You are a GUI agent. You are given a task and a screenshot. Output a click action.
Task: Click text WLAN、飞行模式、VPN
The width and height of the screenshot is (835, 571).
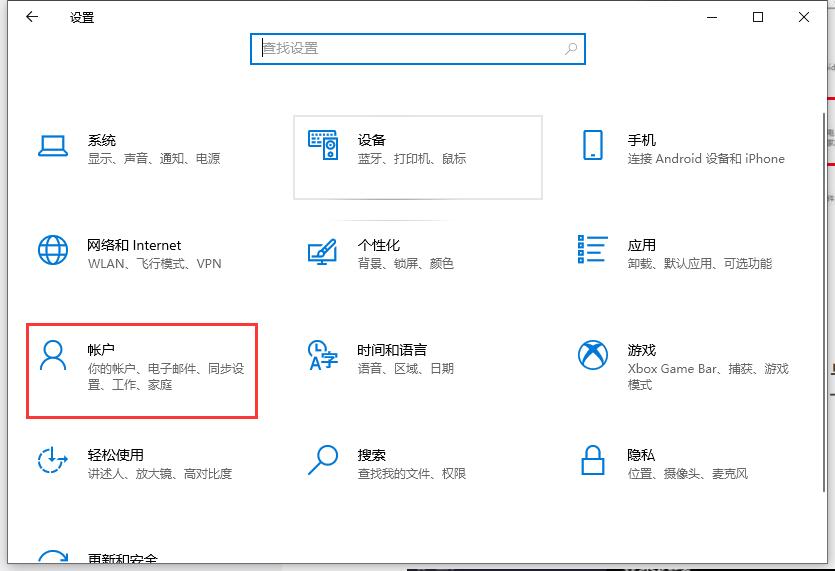tap(154, 264)
